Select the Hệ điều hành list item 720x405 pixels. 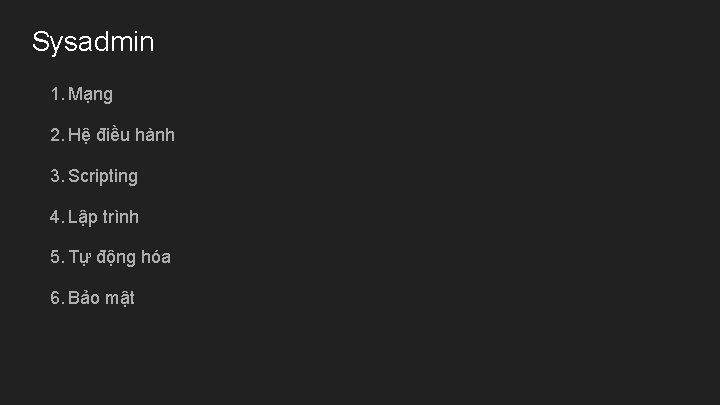pyautogui.click(x=121, y=135)
